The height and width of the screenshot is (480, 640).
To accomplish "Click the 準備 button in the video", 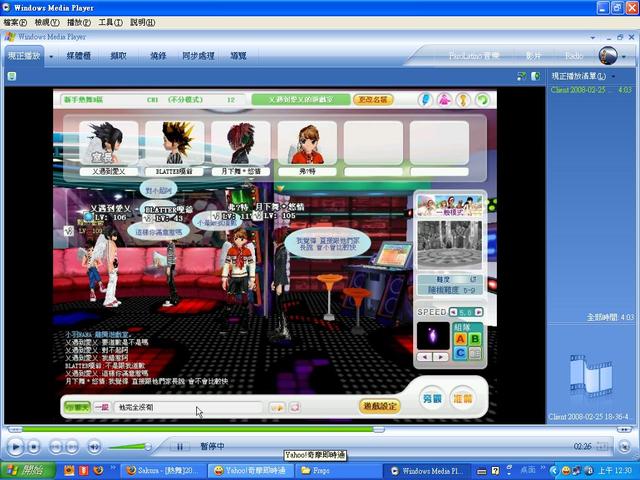I will click(463, 398).
